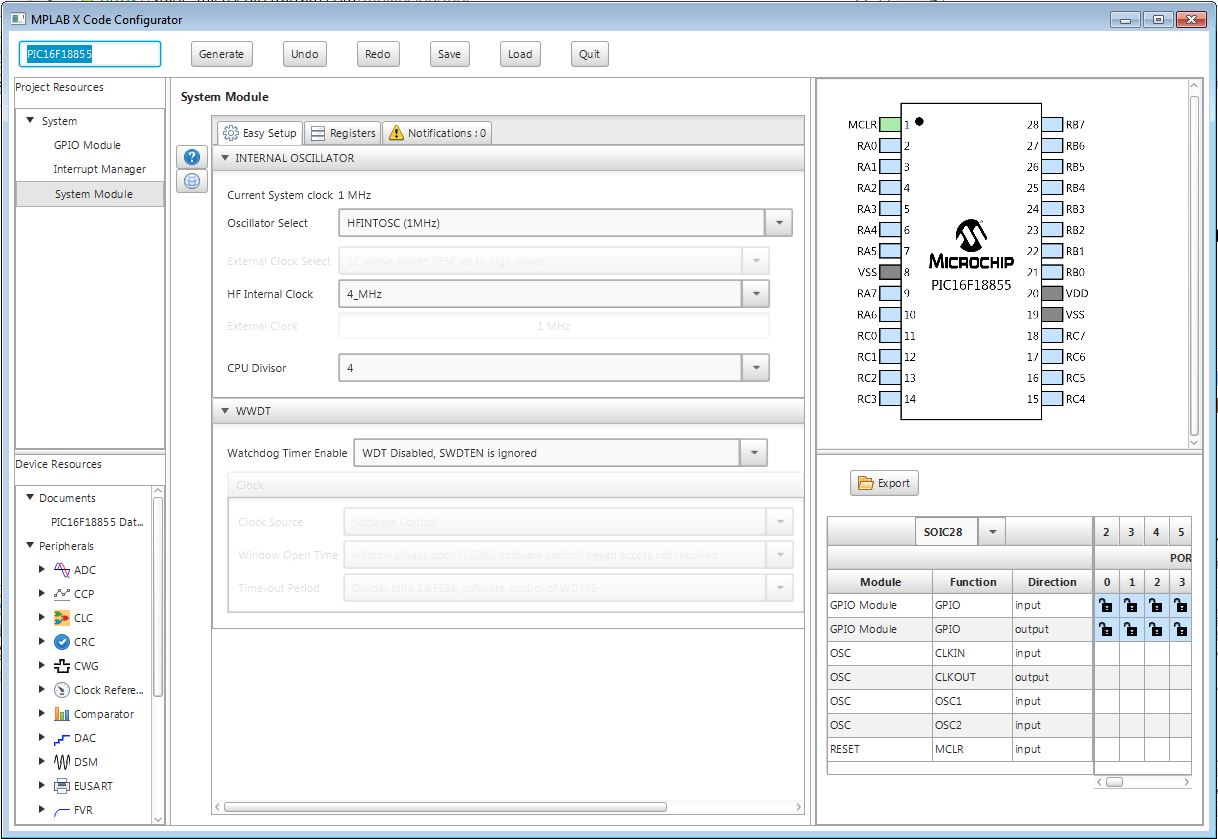
Task: Select Interrupt Manager in Project Resources
Action: point(99,169)
